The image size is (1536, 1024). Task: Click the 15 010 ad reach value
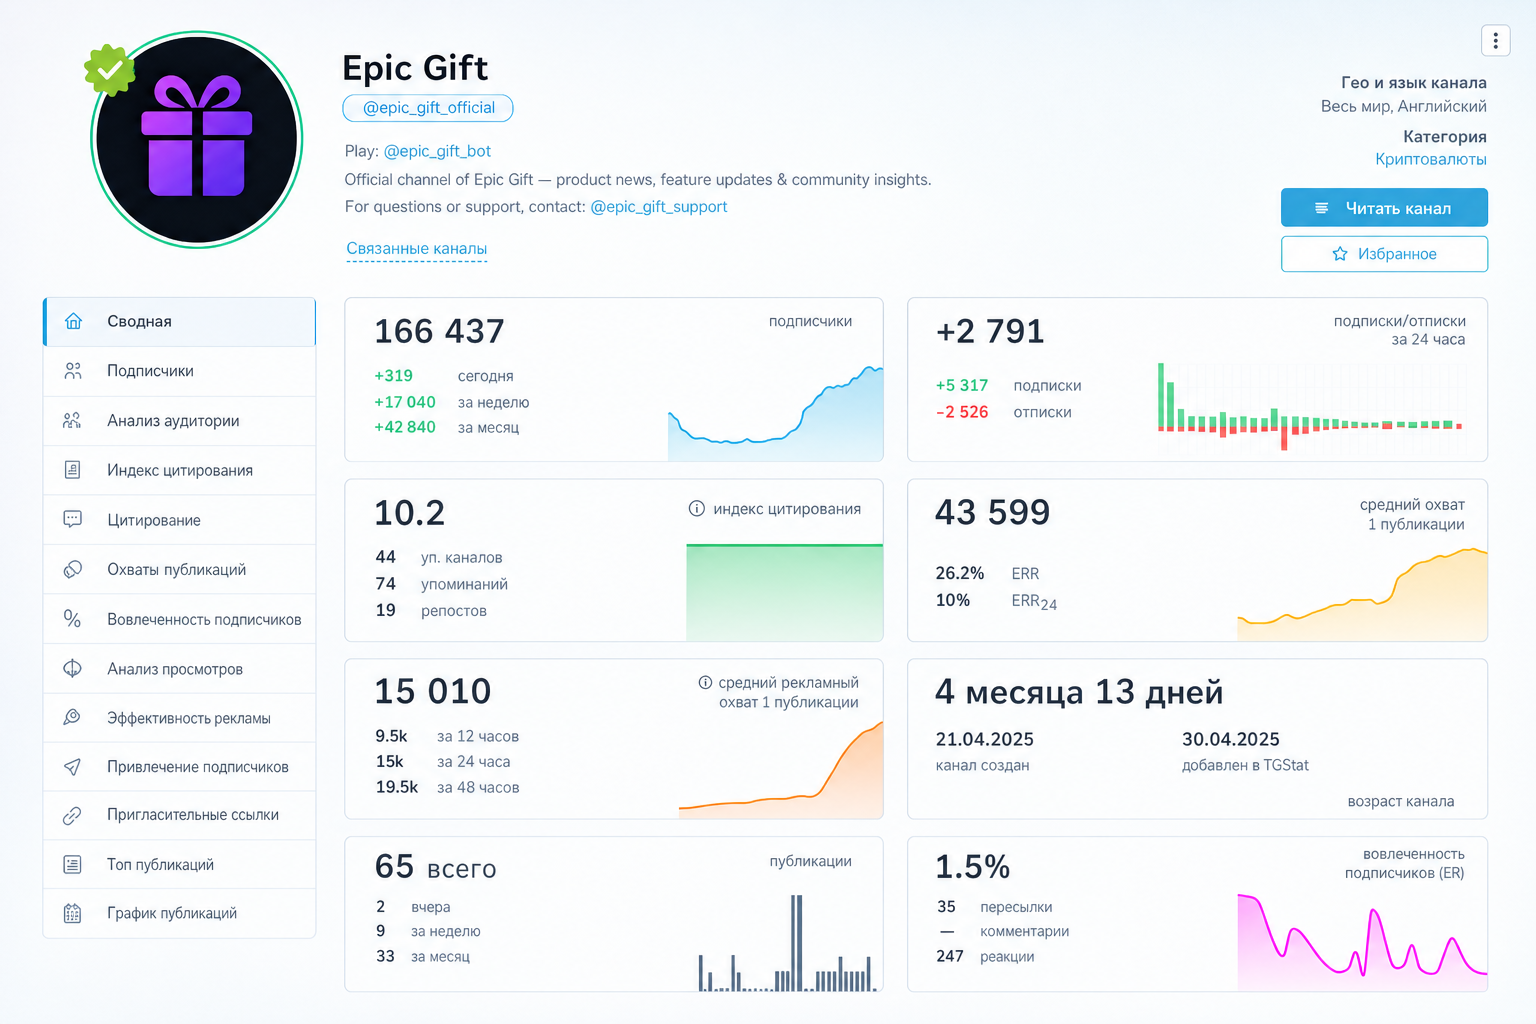[x=432, y=691]
